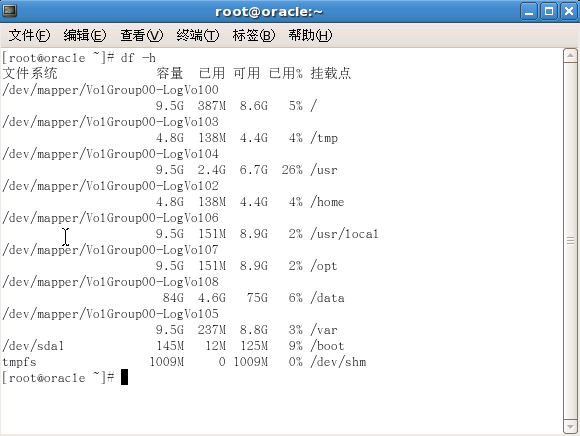Open the 查看(V) menu

click(141, 36)
